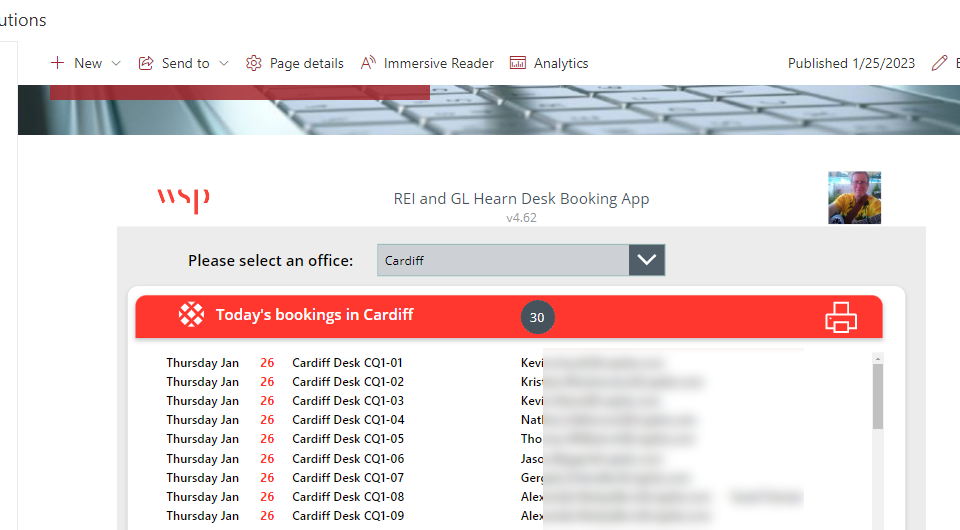The image size is (960, 530).
Task: Open Page details
Action: coord(307,63)
